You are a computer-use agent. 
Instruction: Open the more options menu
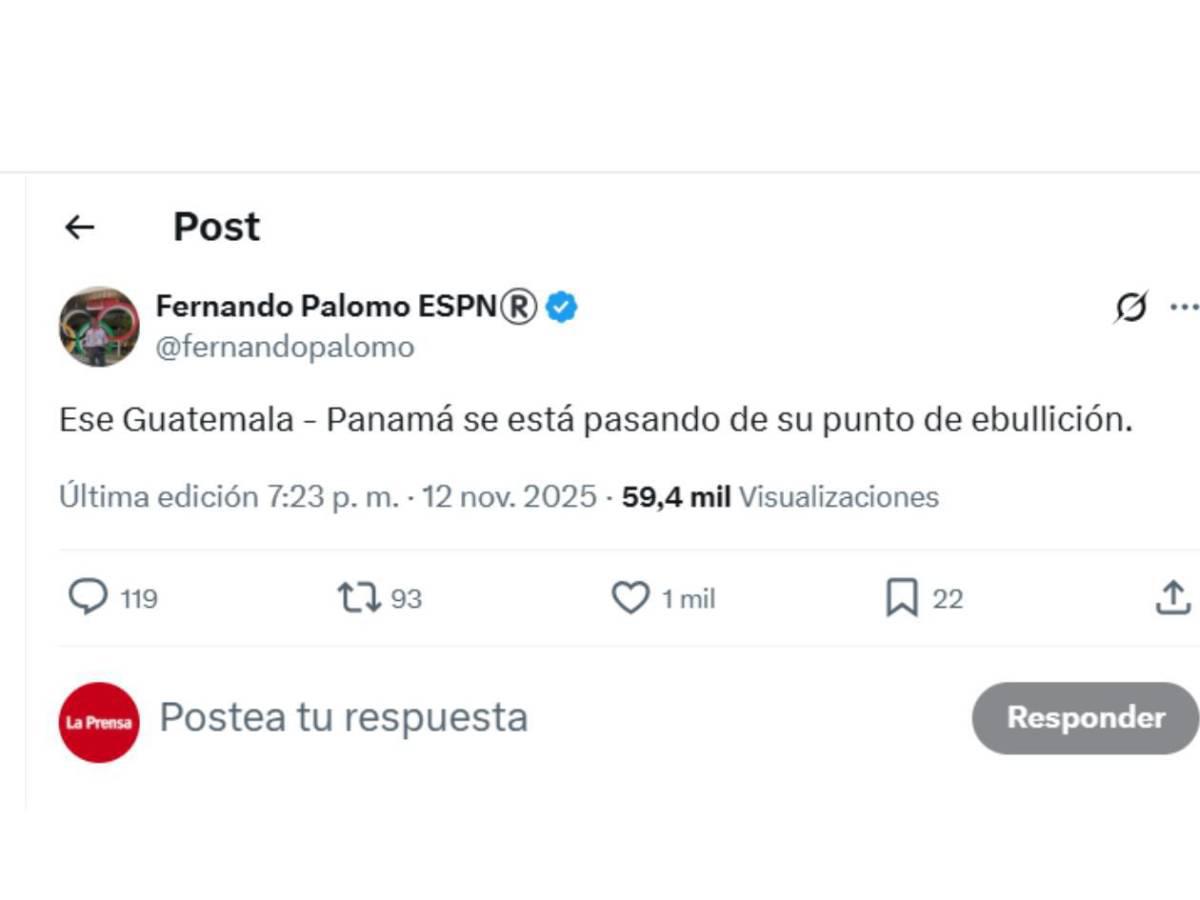click(x=1185, y=308)
